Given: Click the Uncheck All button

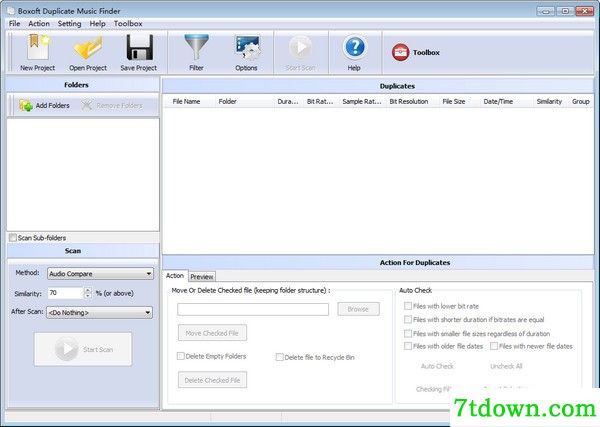Looking at the screenshot, I should coord(506,366).
